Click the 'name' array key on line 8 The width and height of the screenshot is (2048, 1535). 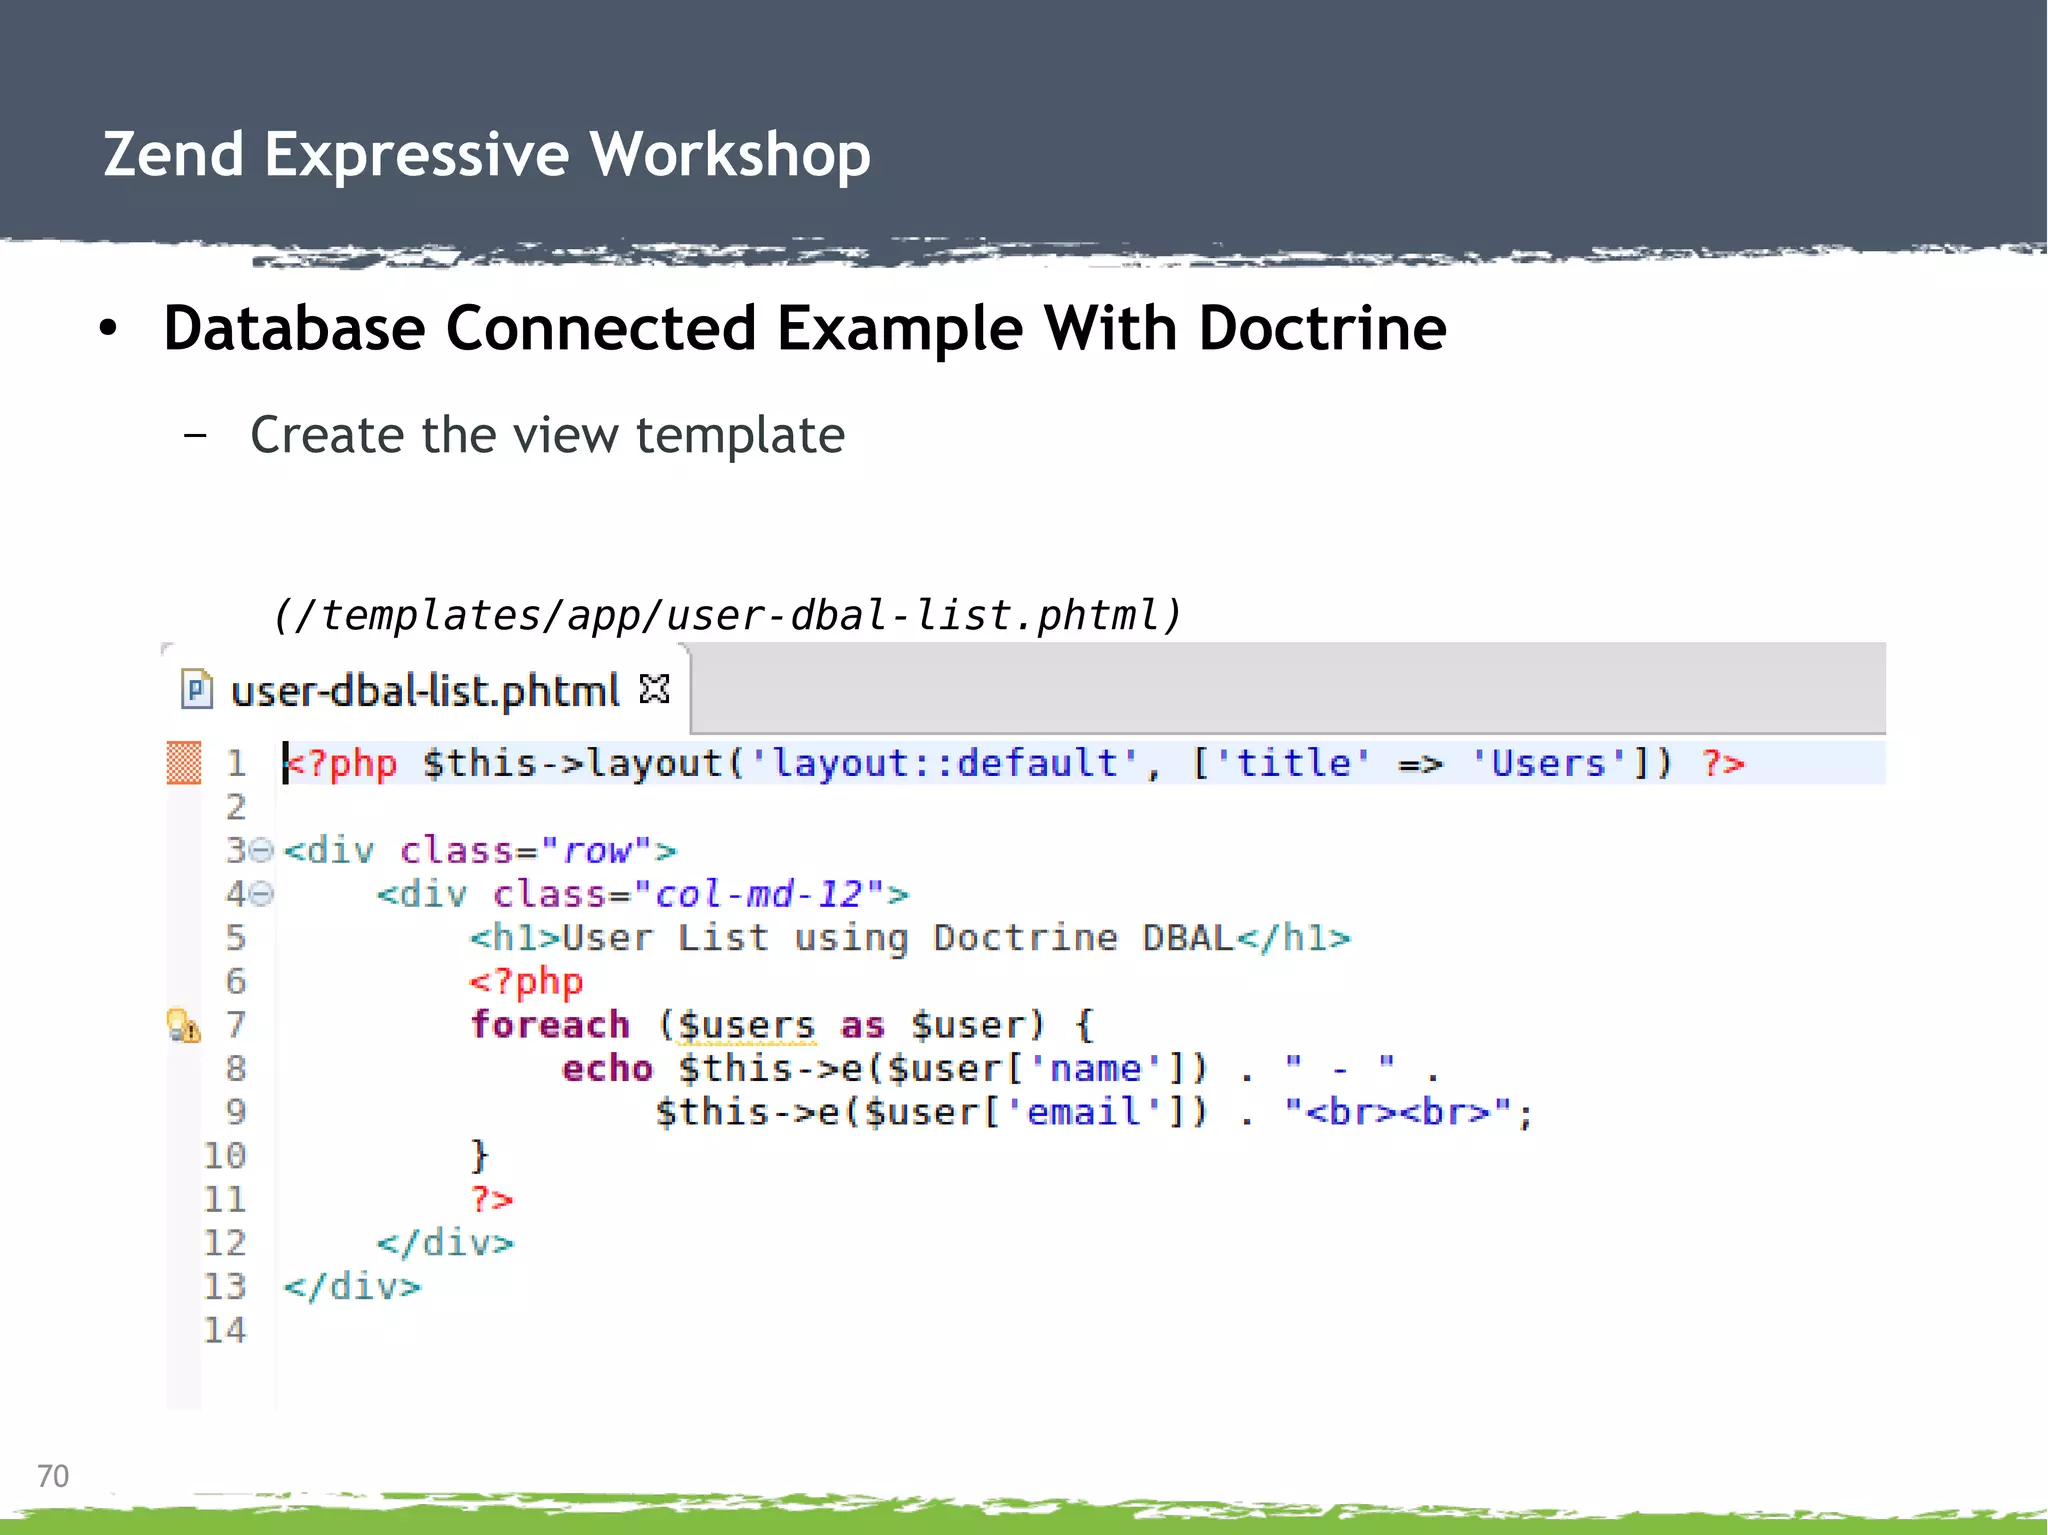click(1095, 1069)
